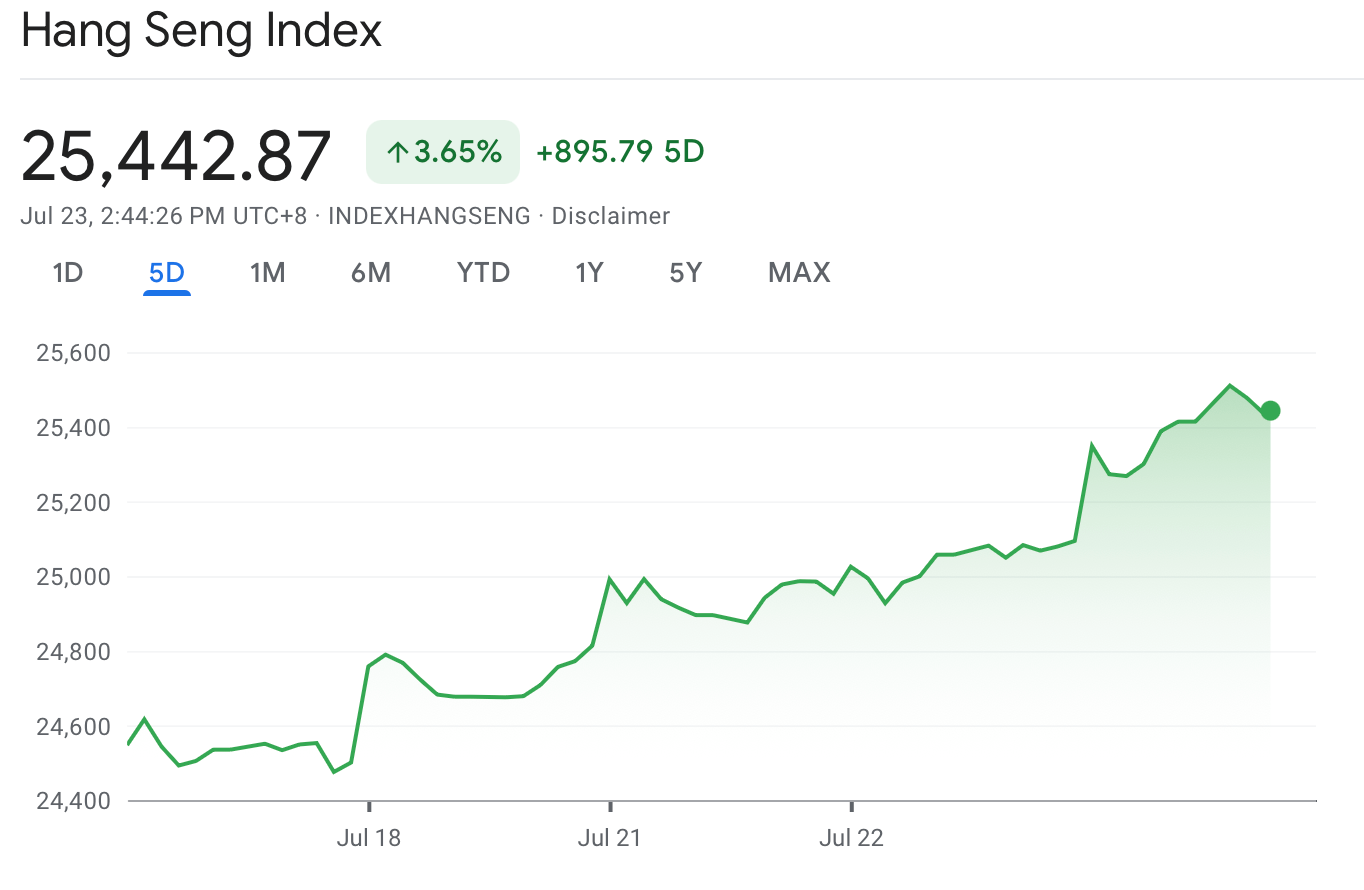Click the Hang Seng Index title
This screenshot has height=890, width=1364.
201,31
